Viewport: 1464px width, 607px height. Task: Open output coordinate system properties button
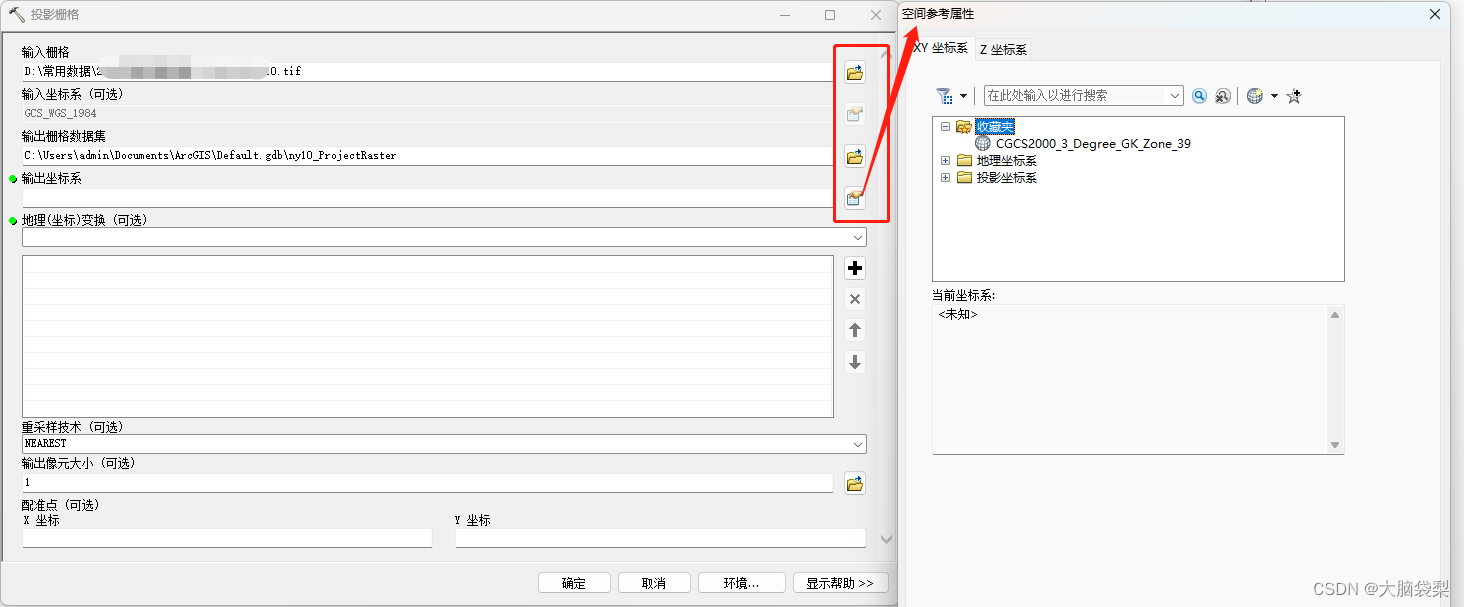[855, 198]
